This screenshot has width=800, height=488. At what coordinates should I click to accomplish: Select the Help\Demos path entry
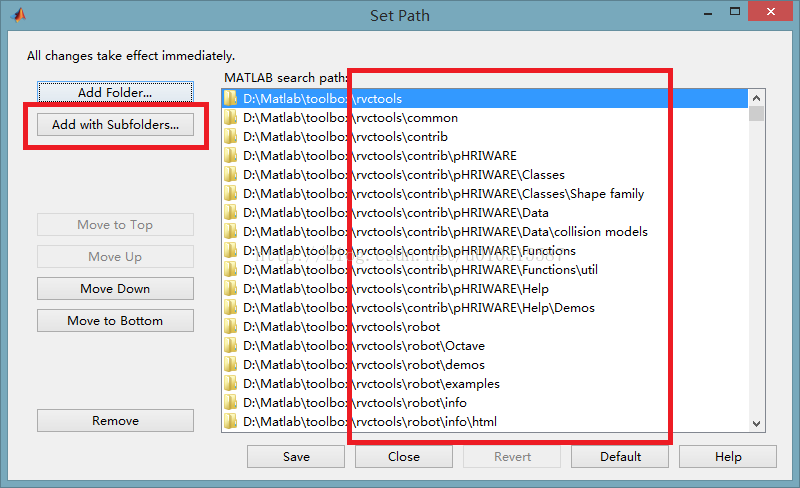485,308
